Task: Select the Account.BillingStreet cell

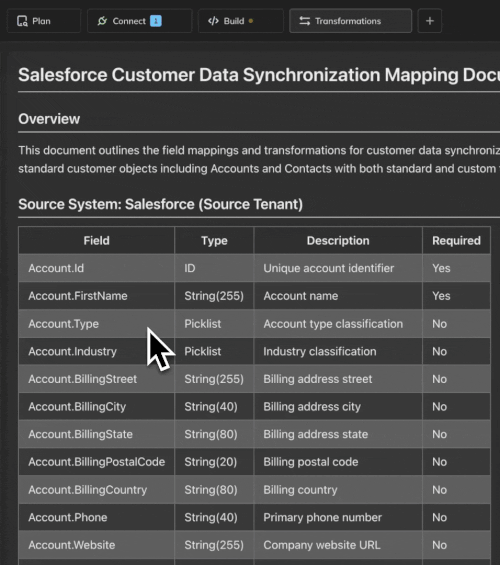Action: [97, 379]
